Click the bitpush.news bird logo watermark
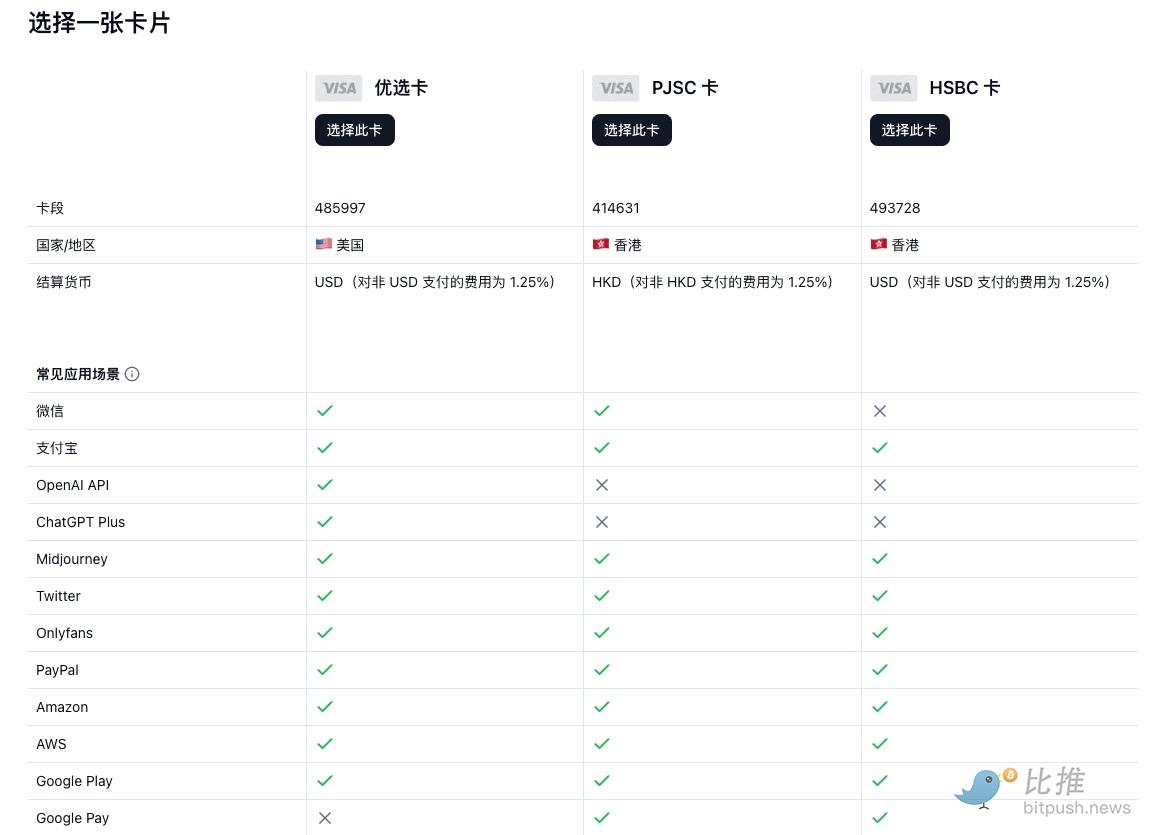The image size is (1151, 835). (983, 787)
